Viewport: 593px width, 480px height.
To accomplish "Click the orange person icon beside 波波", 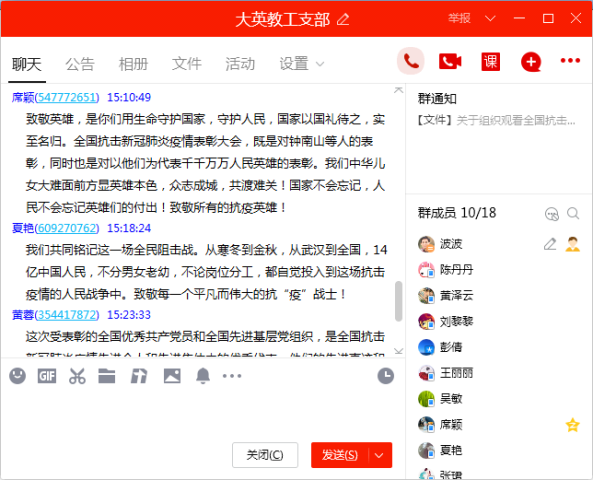I will pos(573,244).
